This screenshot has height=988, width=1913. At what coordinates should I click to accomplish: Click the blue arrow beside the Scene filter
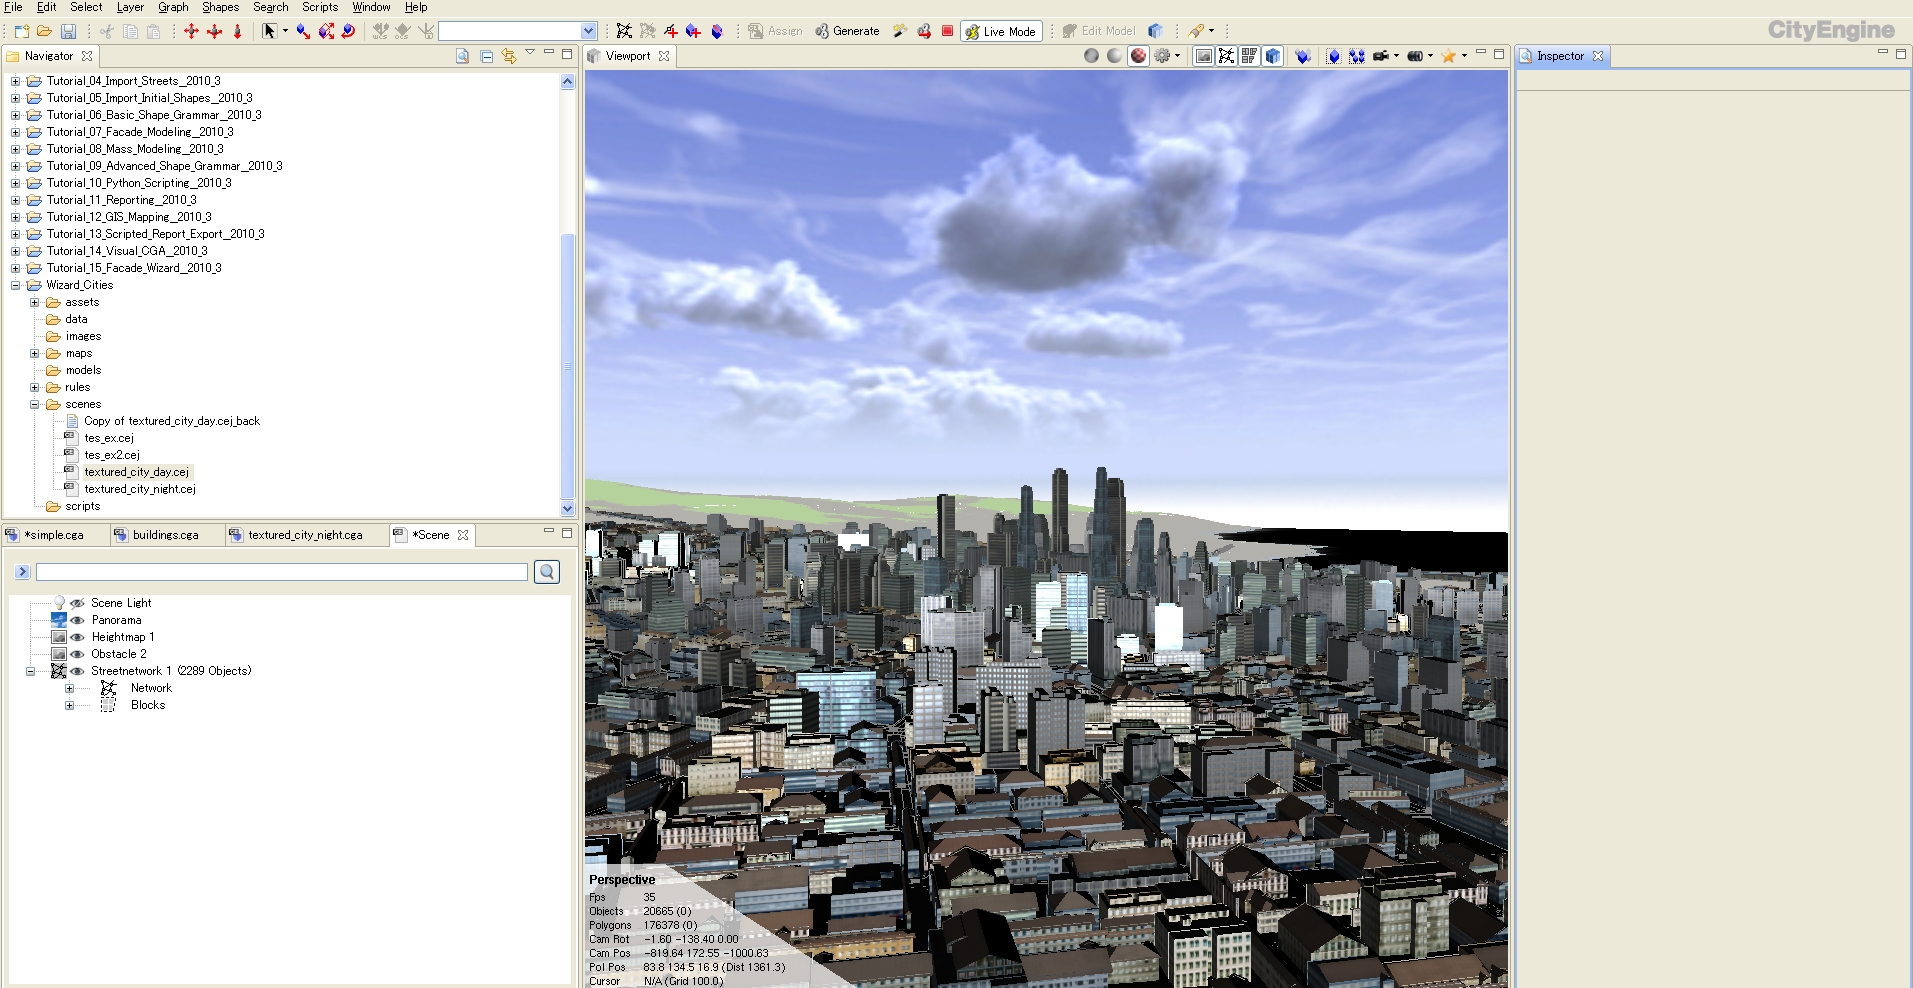coord(22,572)
